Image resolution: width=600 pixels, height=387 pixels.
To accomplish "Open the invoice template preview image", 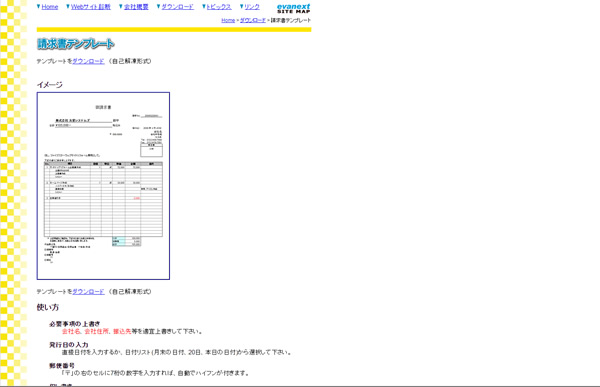I will (x=103, y=186).
